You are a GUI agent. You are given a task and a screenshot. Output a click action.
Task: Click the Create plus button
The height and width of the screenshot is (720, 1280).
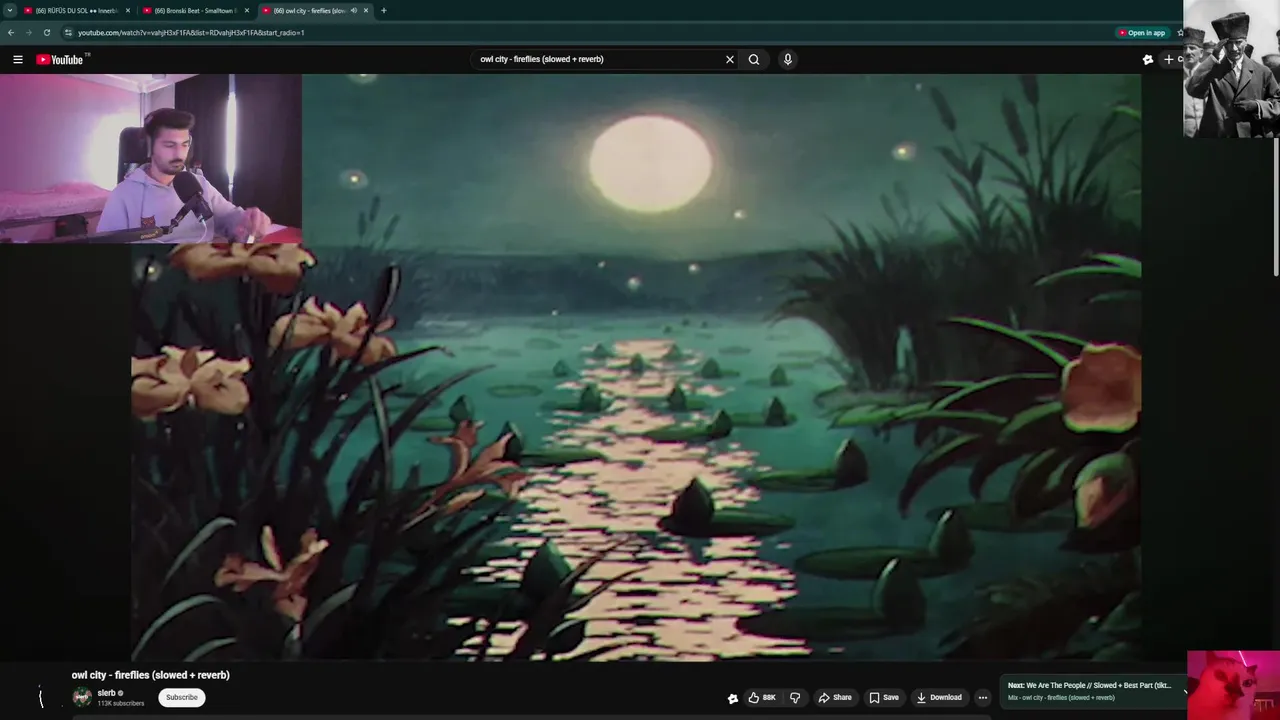click(x=1172, y=59)
